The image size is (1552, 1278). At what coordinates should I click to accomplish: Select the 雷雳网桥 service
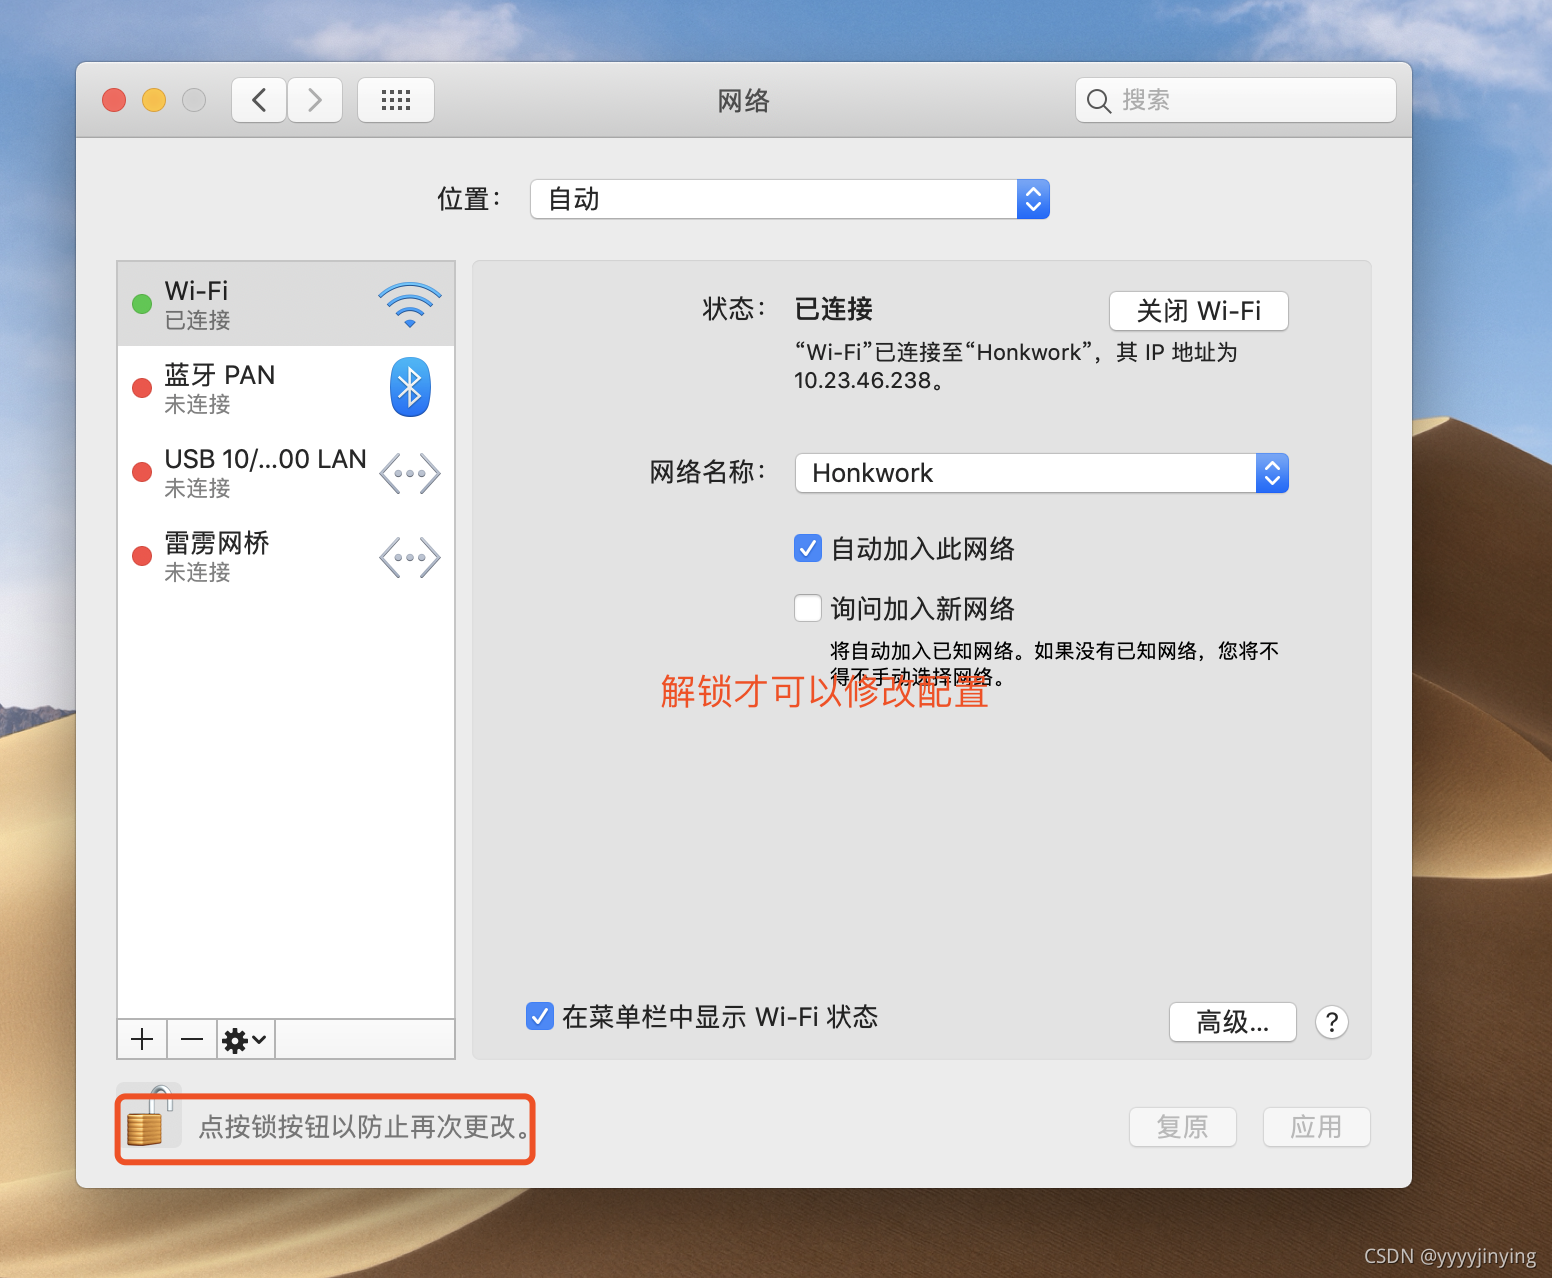(286, 556)
